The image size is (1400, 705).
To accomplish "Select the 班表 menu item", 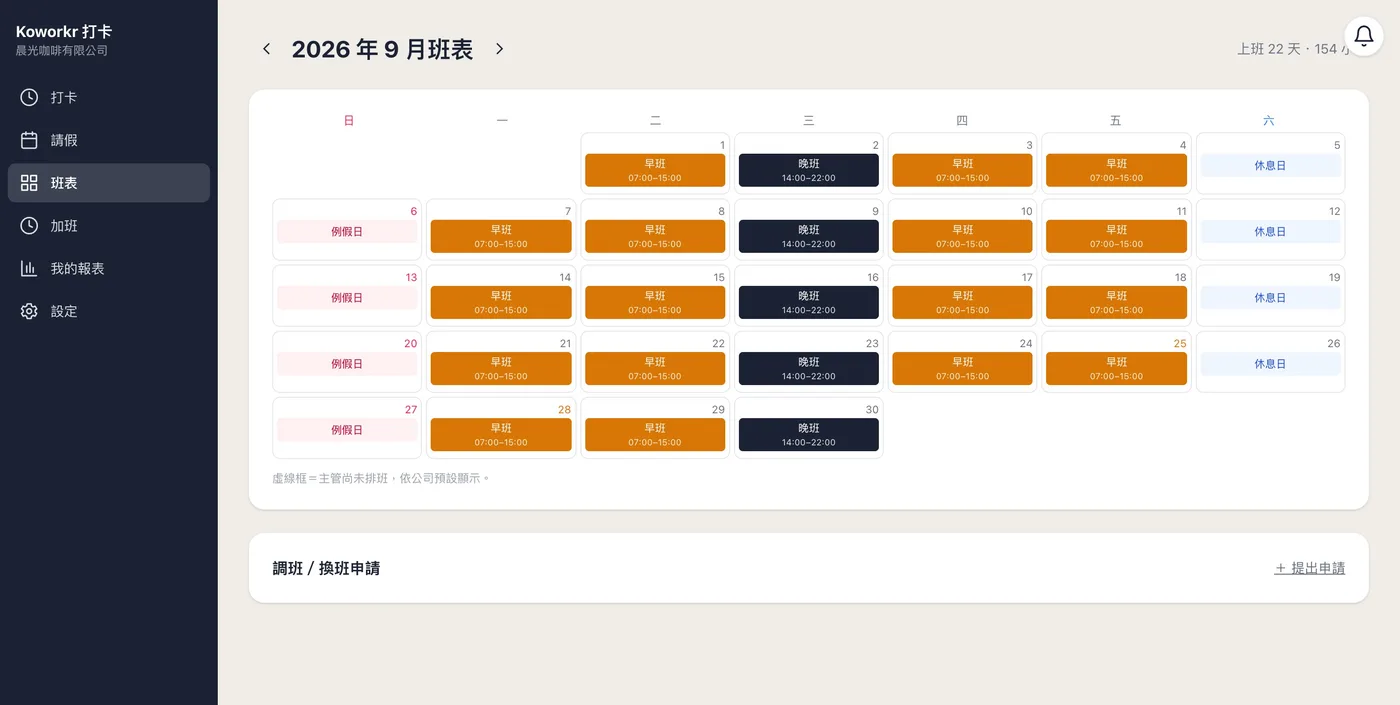I will [109, 183].
